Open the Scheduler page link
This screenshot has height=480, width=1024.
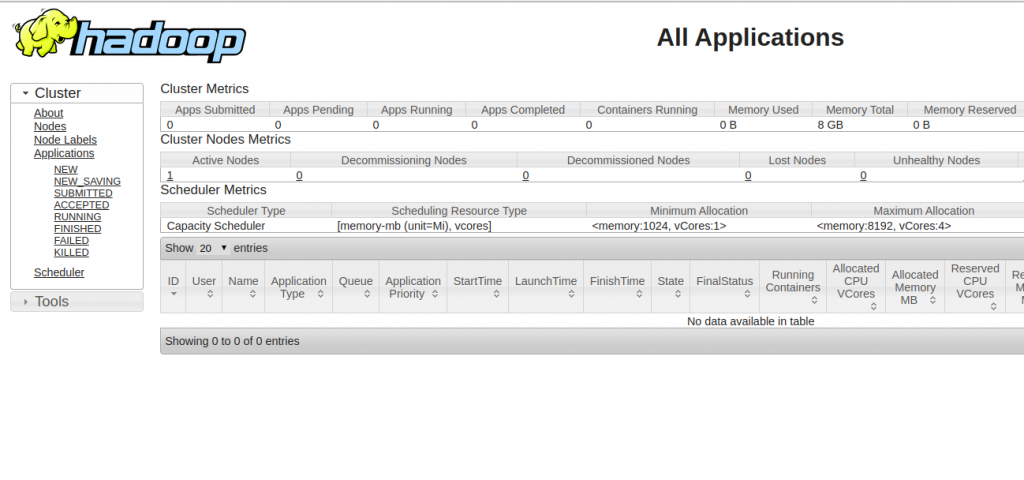[59, 272]
